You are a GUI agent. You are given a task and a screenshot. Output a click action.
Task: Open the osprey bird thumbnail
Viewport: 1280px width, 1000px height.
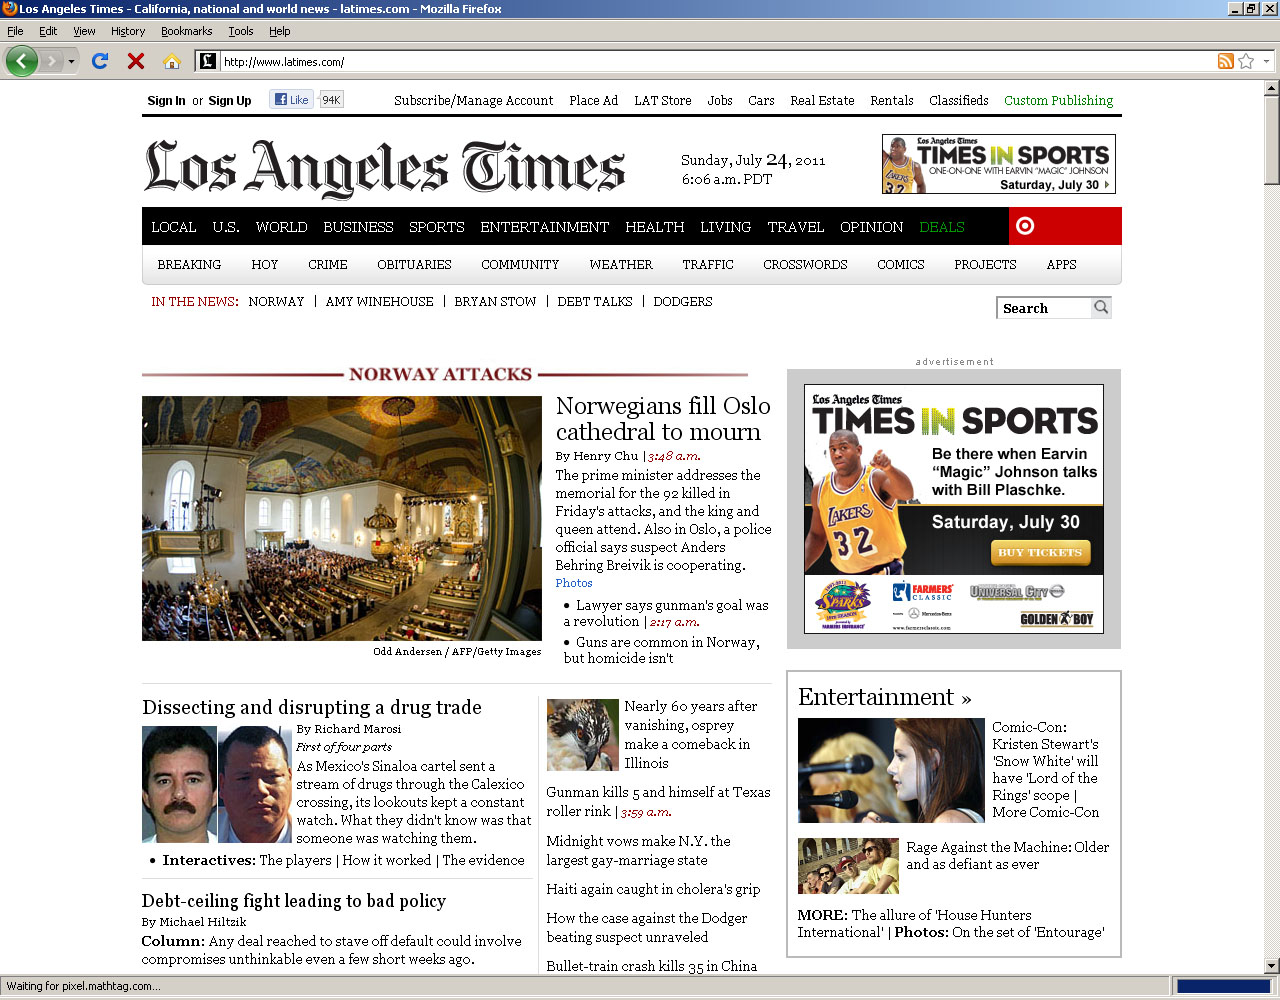coord(583,735)
